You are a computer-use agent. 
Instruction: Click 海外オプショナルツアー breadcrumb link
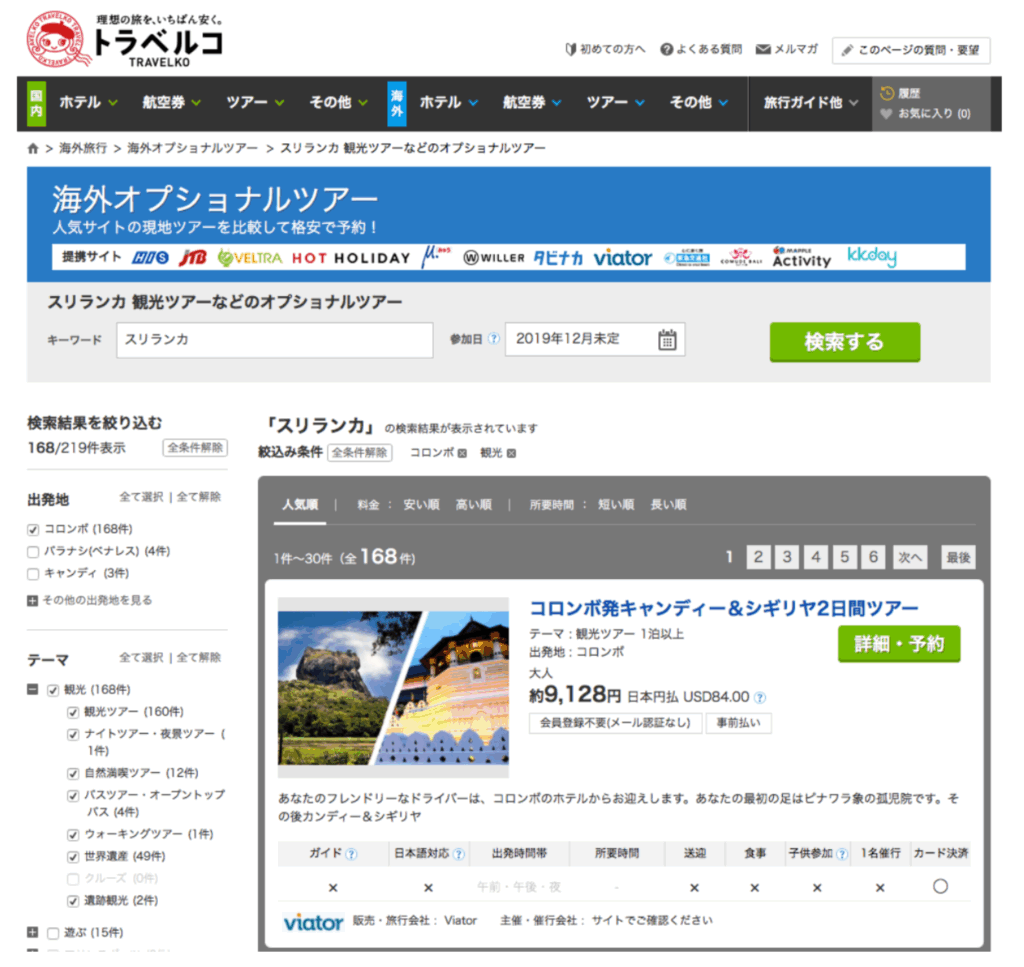(x=193, y=148)
